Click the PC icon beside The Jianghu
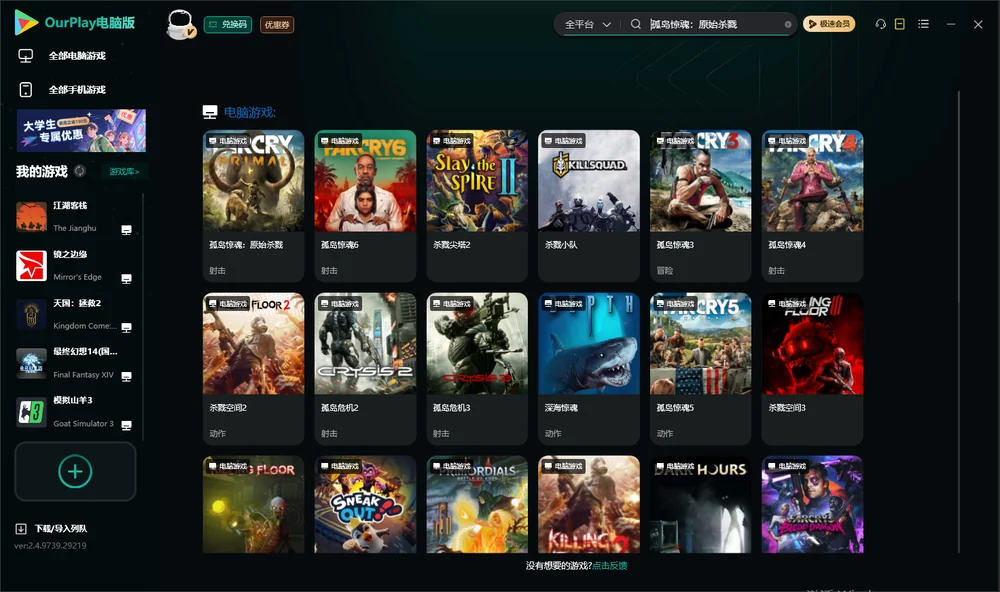 (x=126, y=230)
